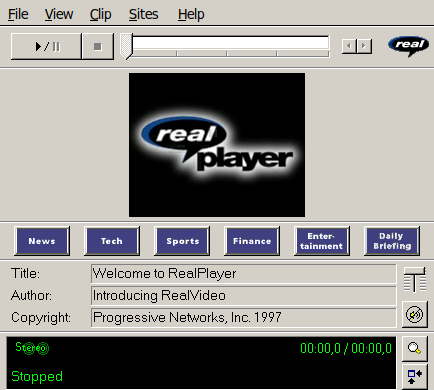This screenshot has height=390, width=434.
Task: Open the Tech channel button
Action: 112,241
